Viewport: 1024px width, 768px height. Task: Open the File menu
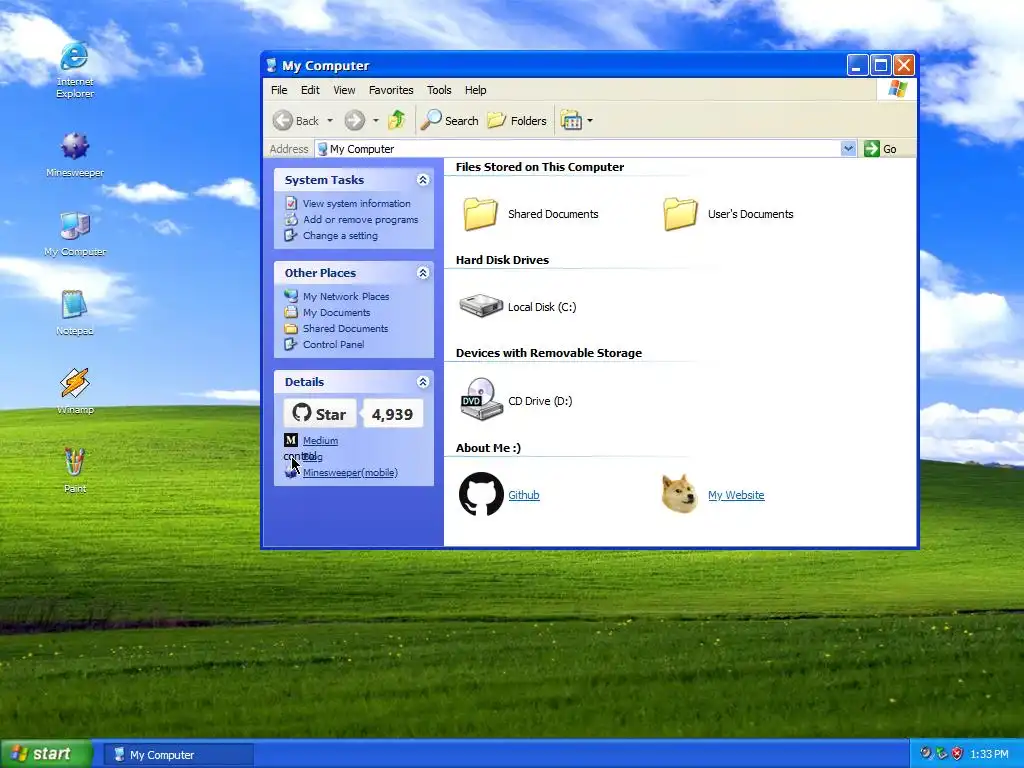point(279,90)
